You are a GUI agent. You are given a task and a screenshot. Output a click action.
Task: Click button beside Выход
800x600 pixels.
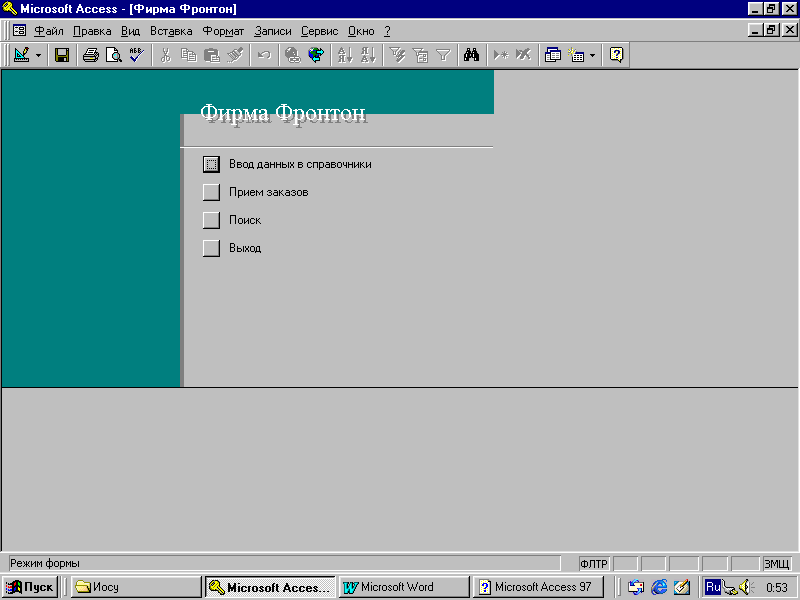211,248
